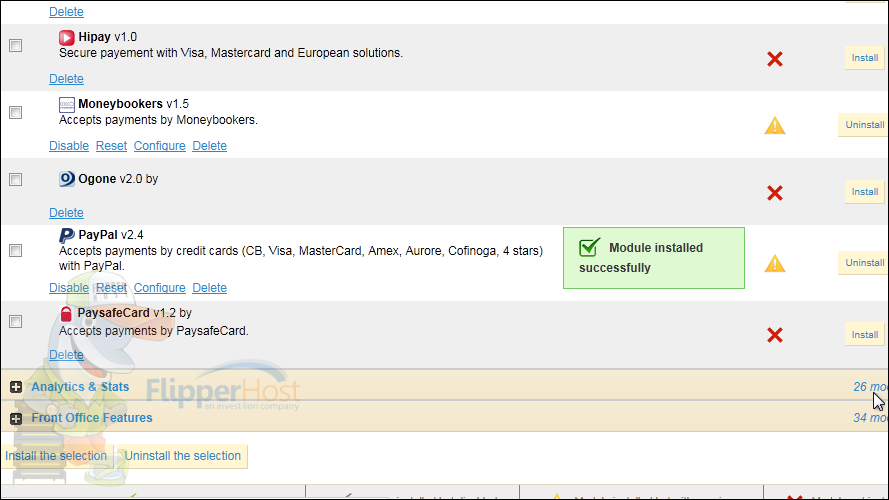Click the green checkmark in success message
The height and width of the screenshot is (500, 889).
[x=589, y=247]
